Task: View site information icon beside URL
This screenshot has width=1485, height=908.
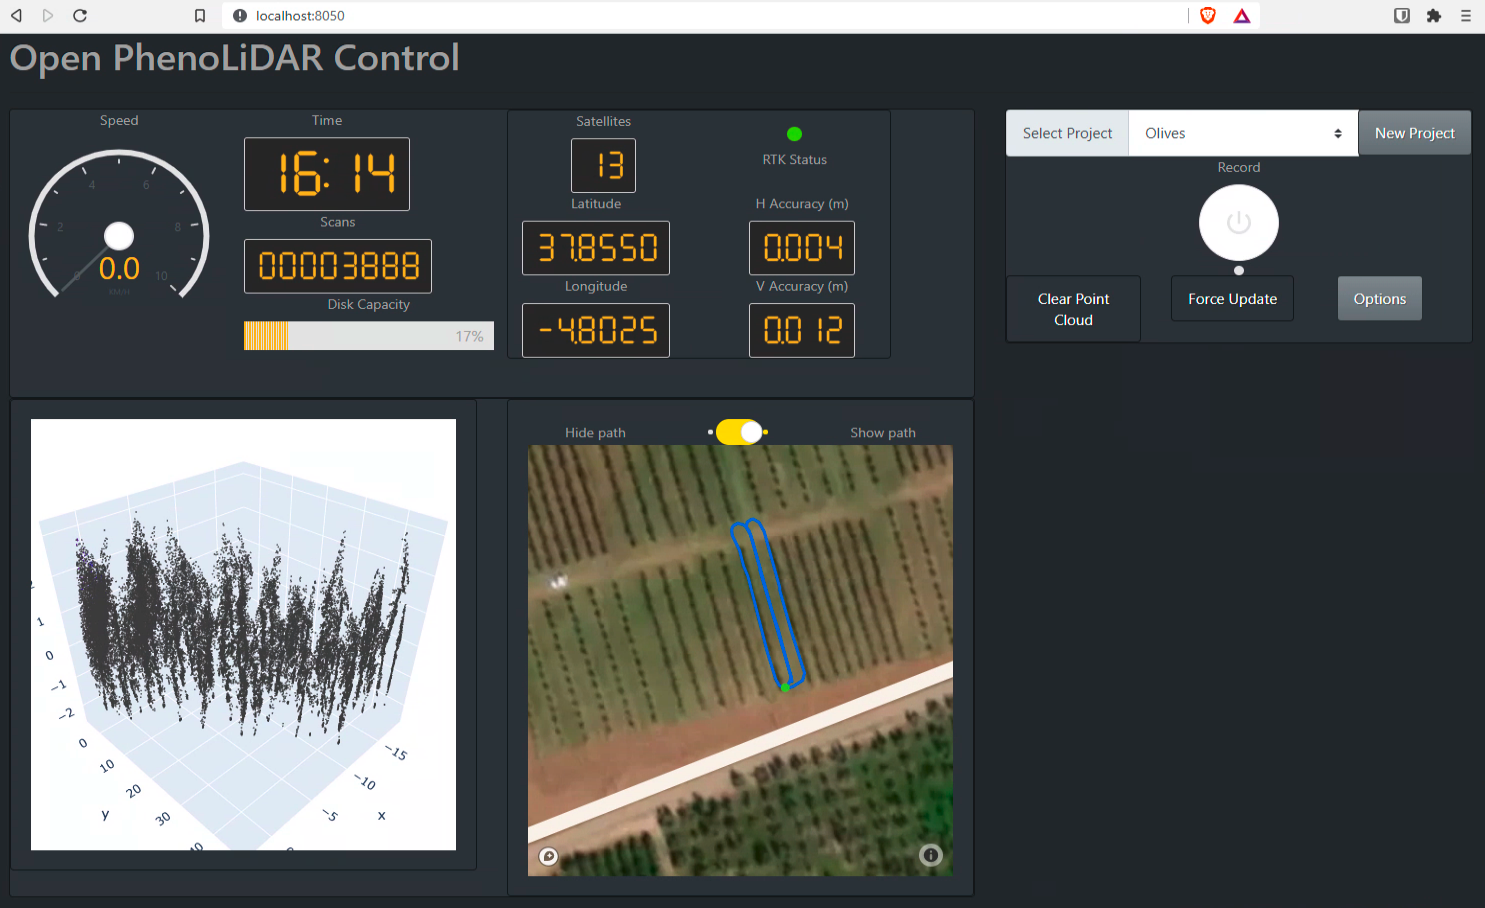Action: coord(240,16)
